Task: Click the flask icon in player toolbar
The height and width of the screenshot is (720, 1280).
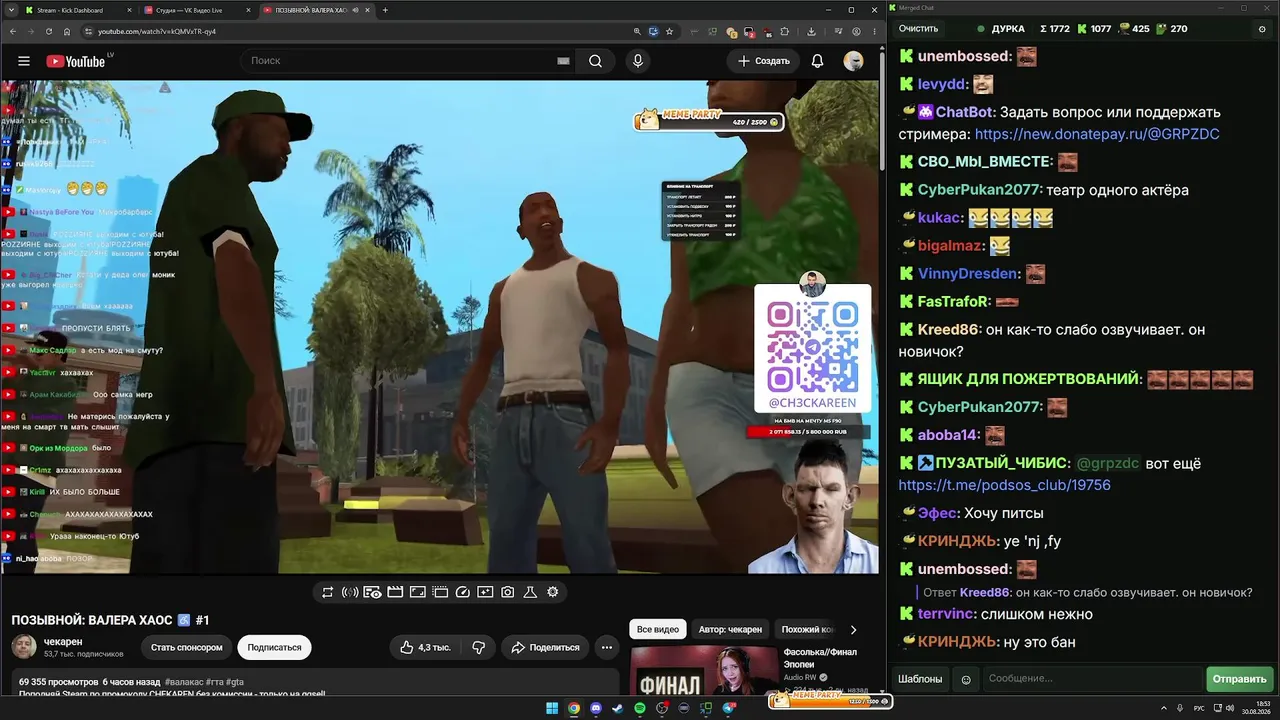Action: tap(530, 592)
